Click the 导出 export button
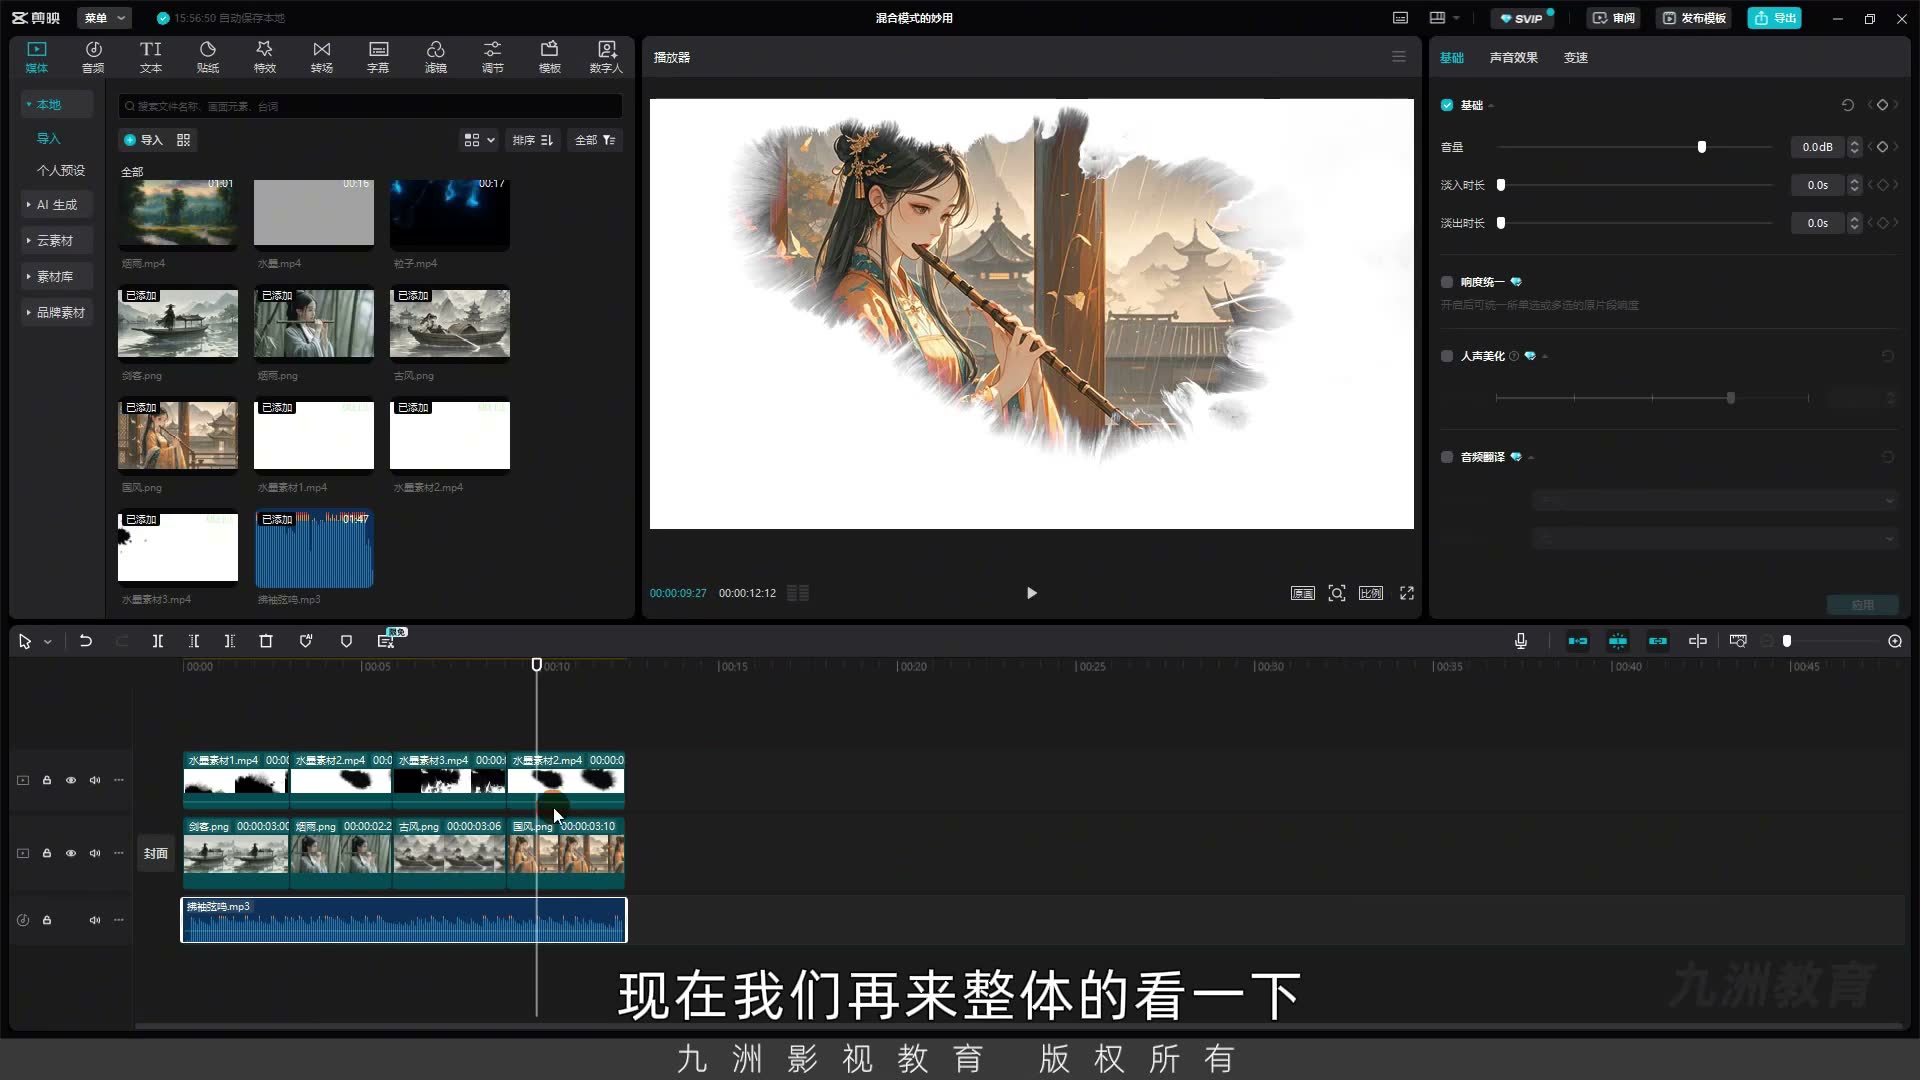1920x1080 pixels. [x=1775, y=18]
